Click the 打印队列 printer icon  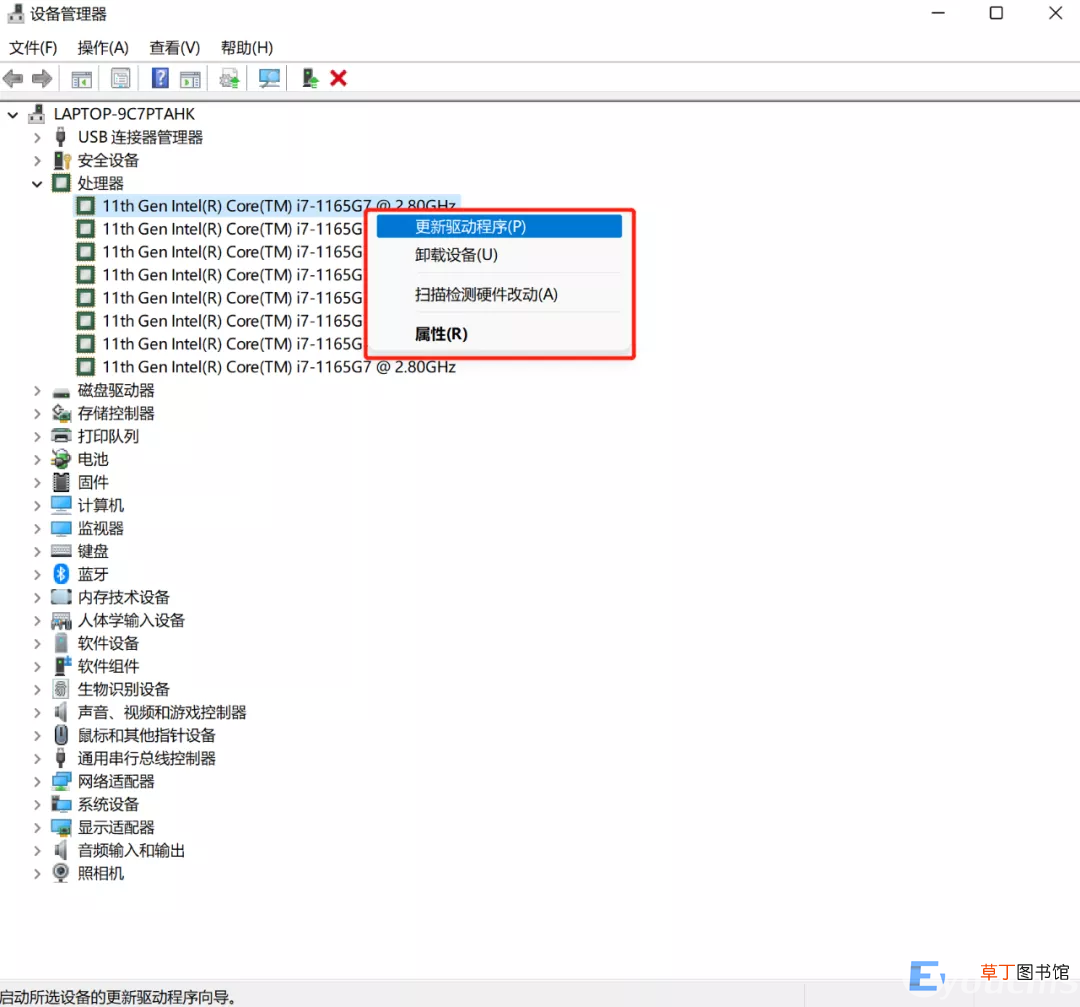[x=61, y=436]
